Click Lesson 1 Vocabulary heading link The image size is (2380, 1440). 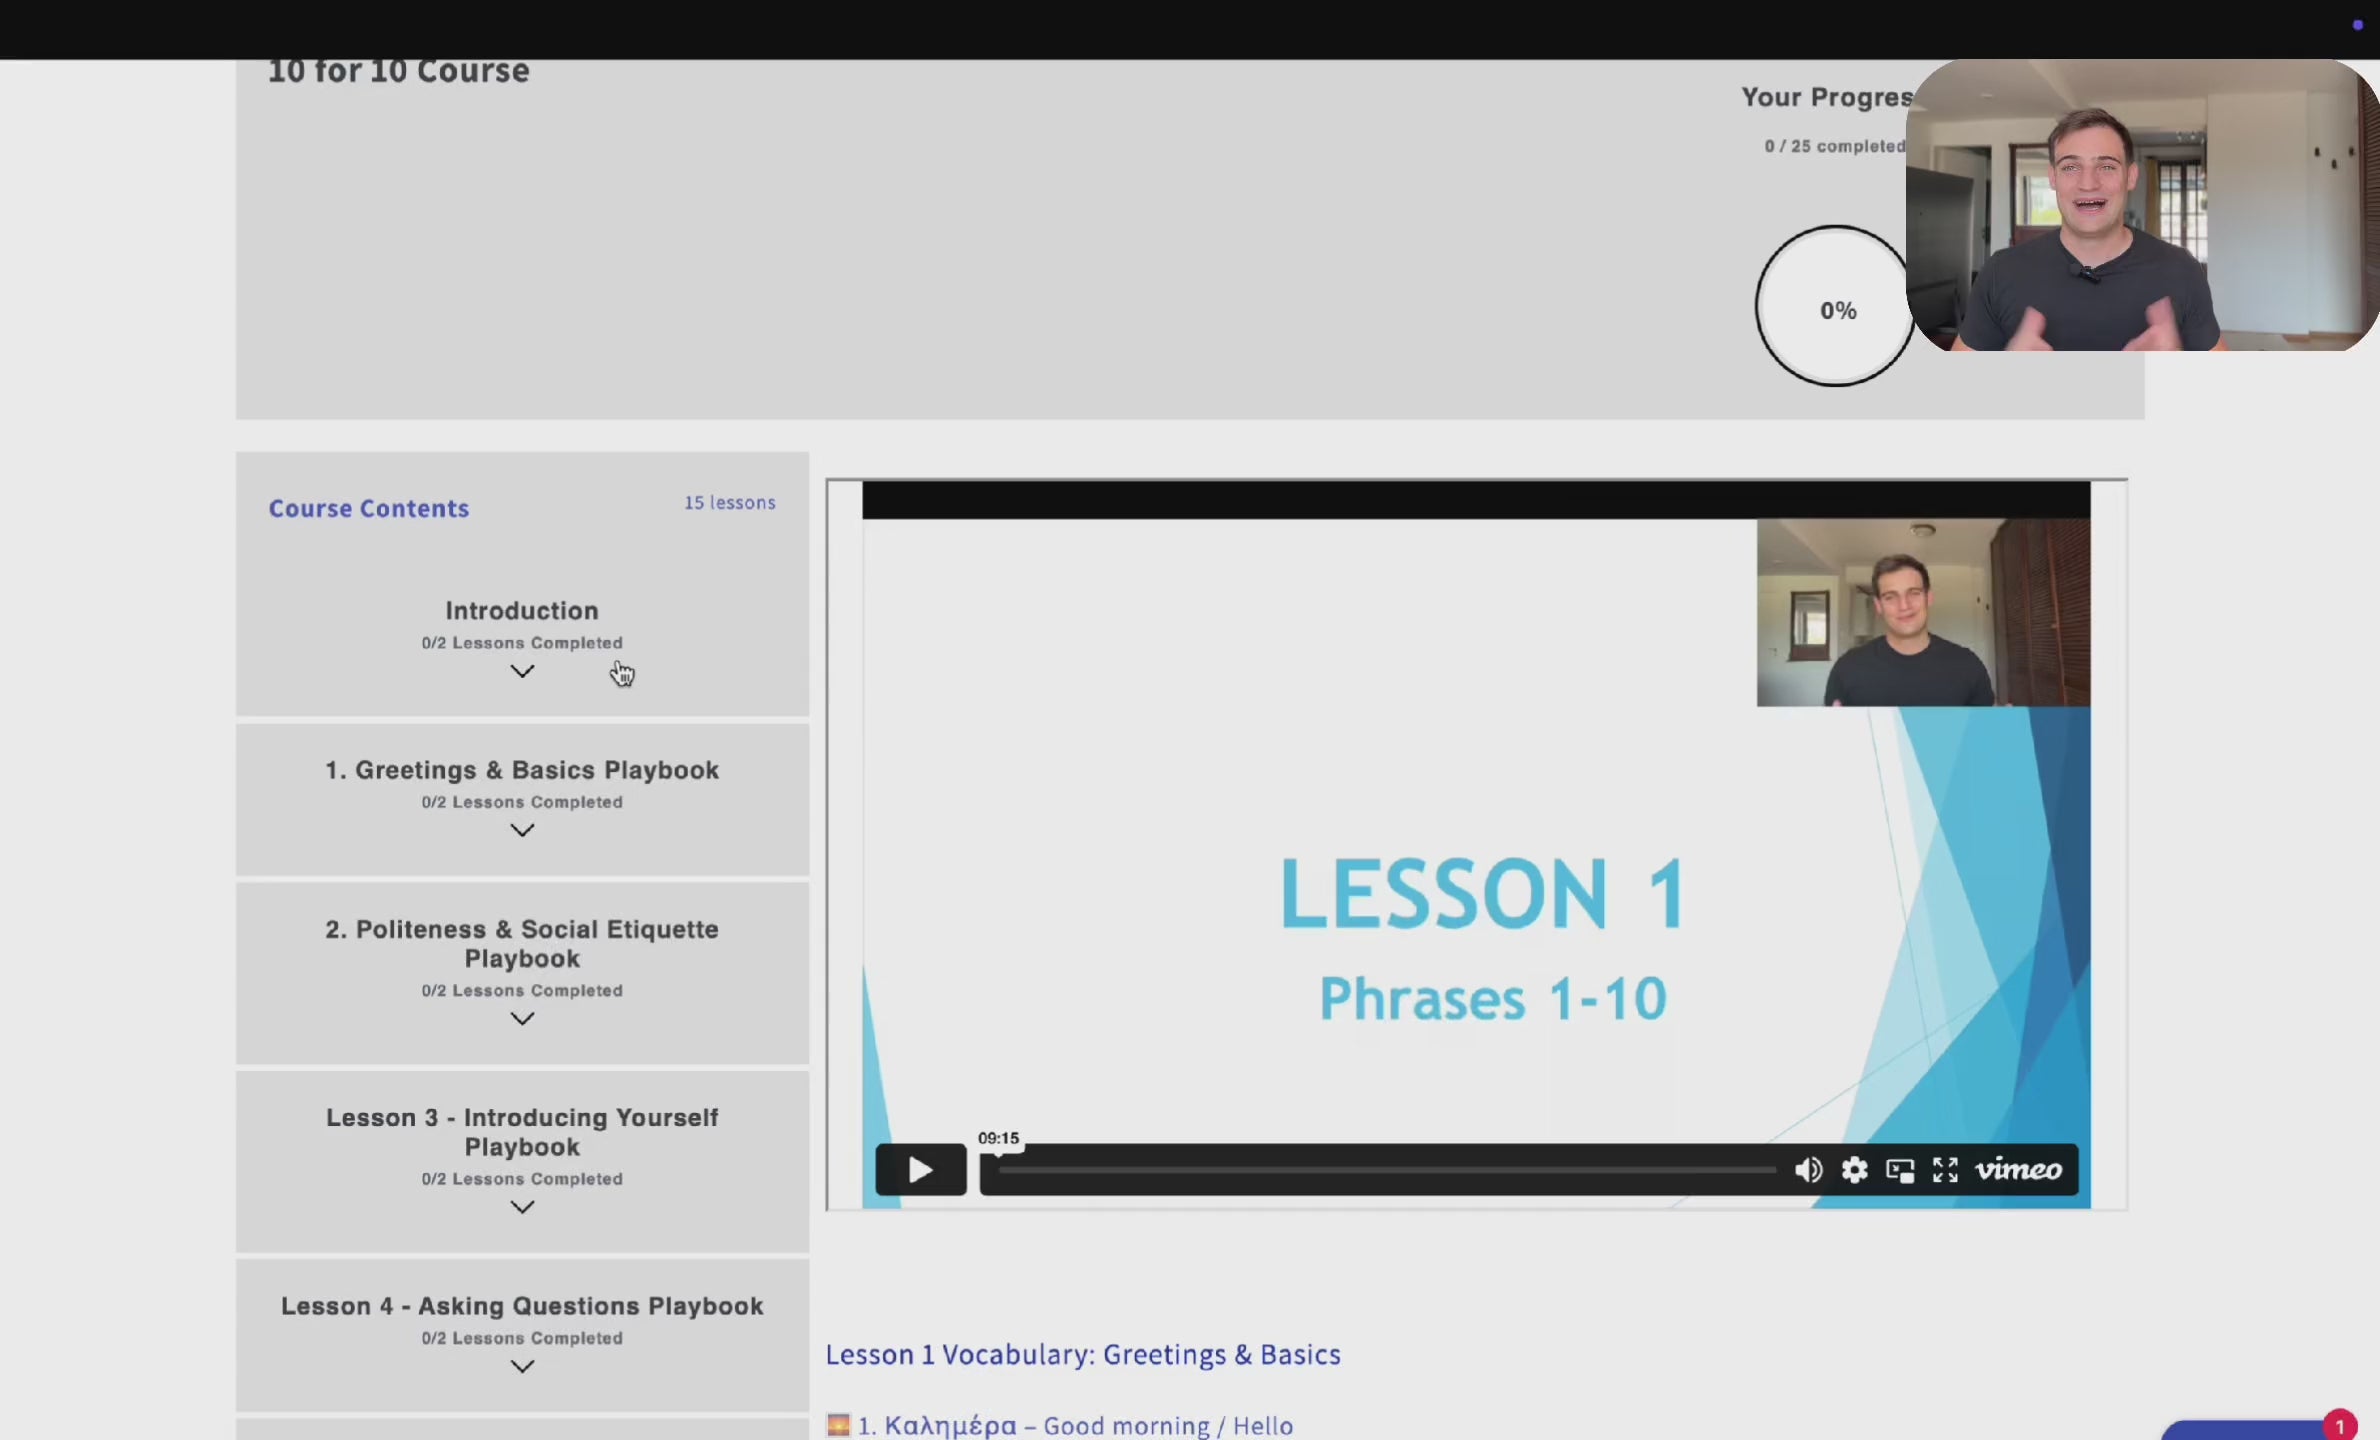coord(1082,1354)
